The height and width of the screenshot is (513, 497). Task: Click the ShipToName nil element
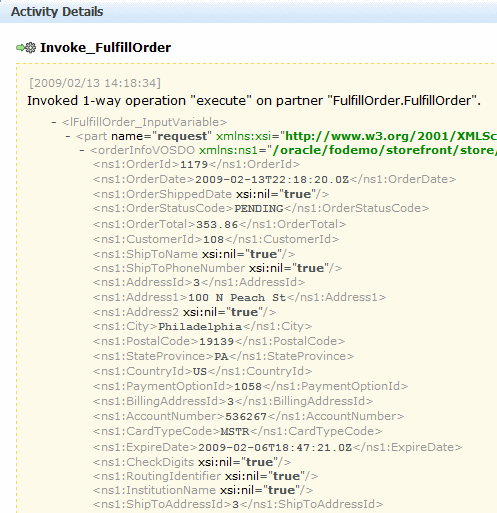tap(194, 254)
